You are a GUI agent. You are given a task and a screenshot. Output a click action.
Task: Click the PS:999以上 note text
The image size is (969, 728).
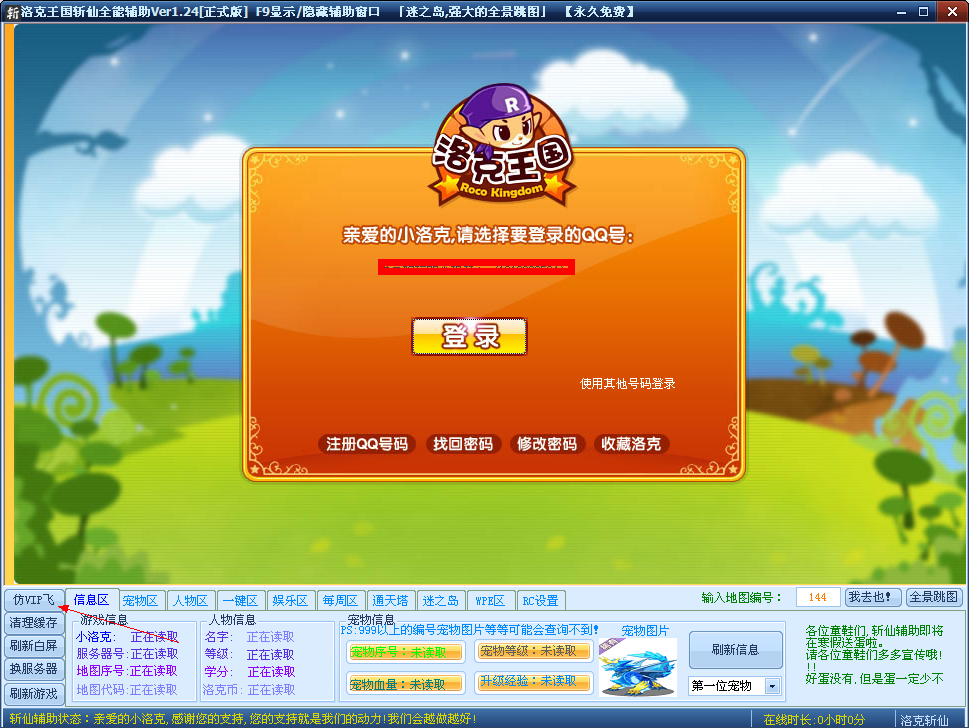pyautogui.click(x=469, y=630)
